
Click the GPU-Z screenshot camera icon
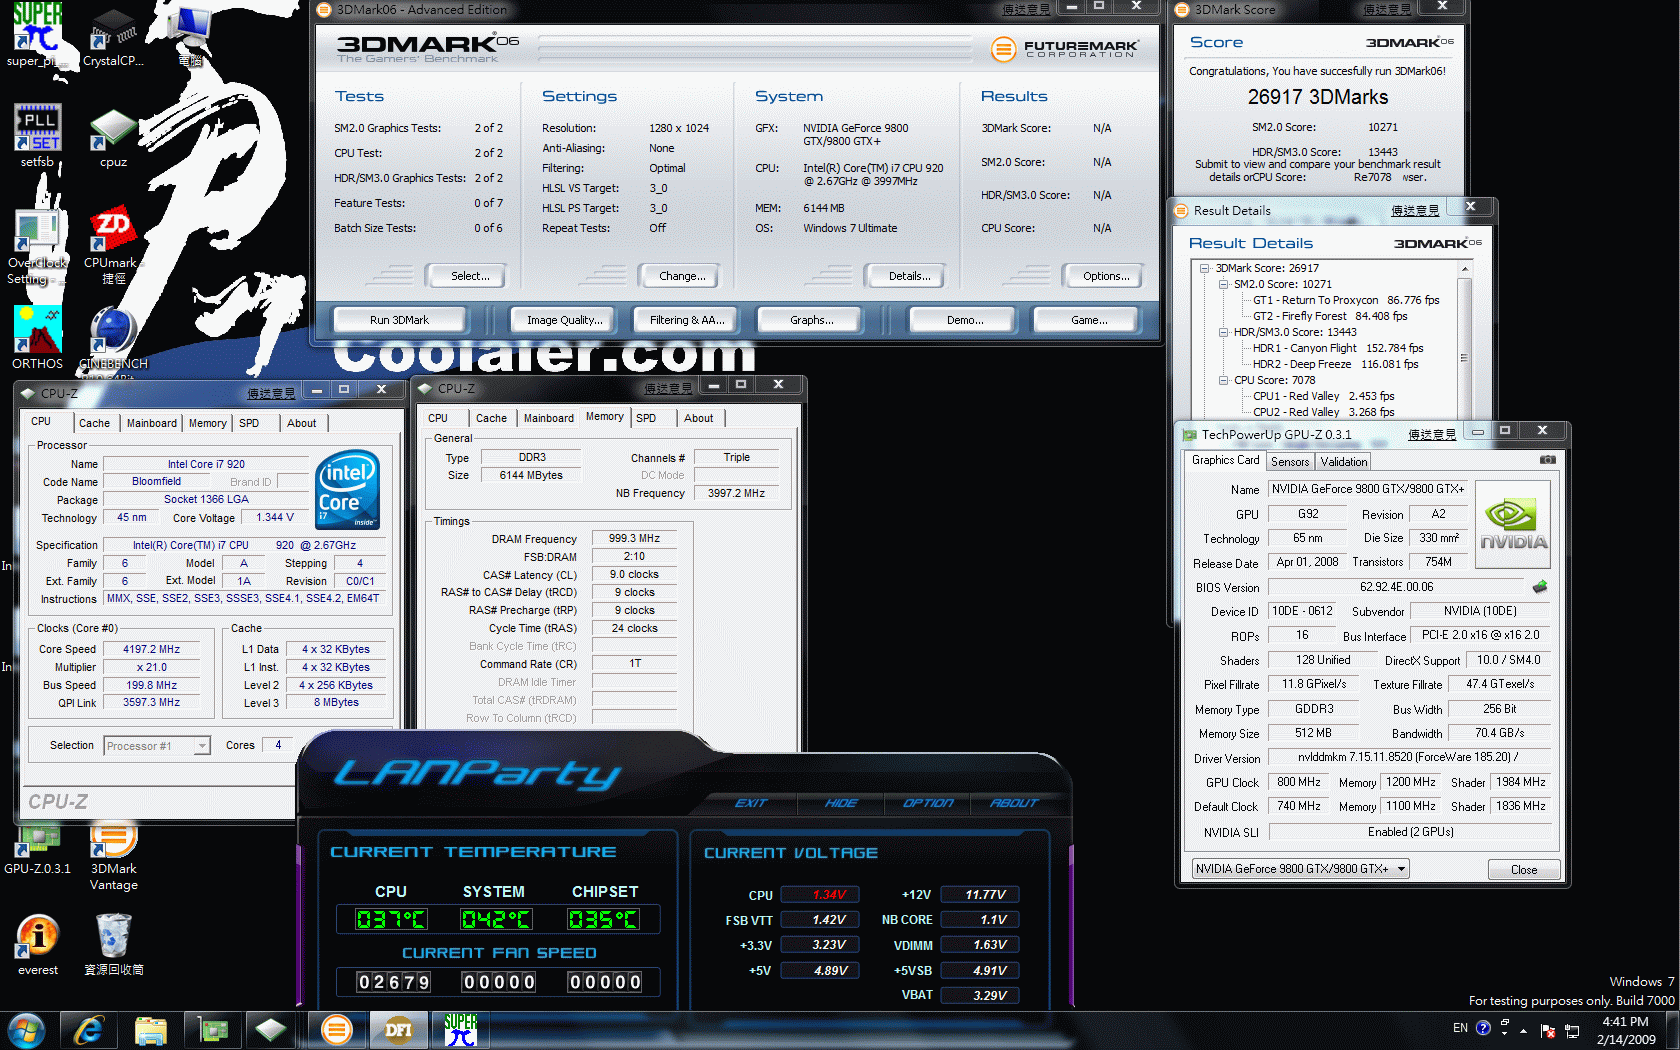(x=1547, y=460)
